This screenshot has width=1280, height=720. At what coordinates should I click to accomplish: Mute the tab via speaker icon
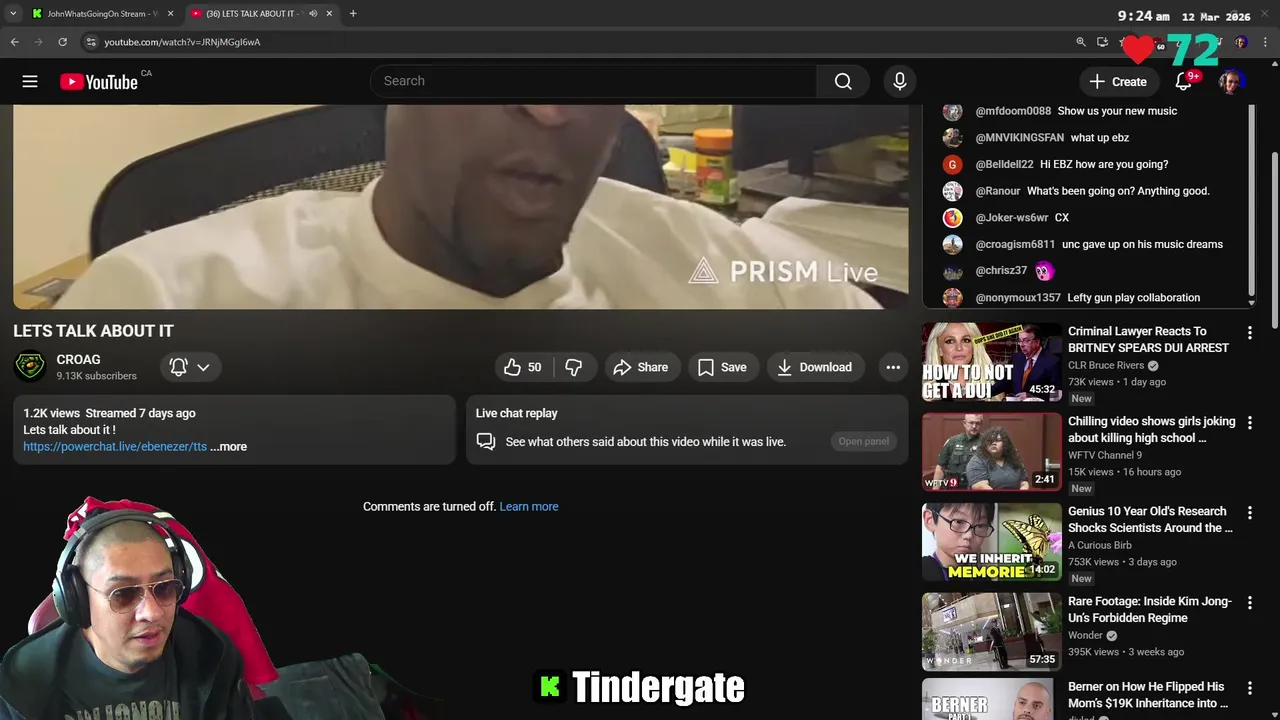point(312,14)
